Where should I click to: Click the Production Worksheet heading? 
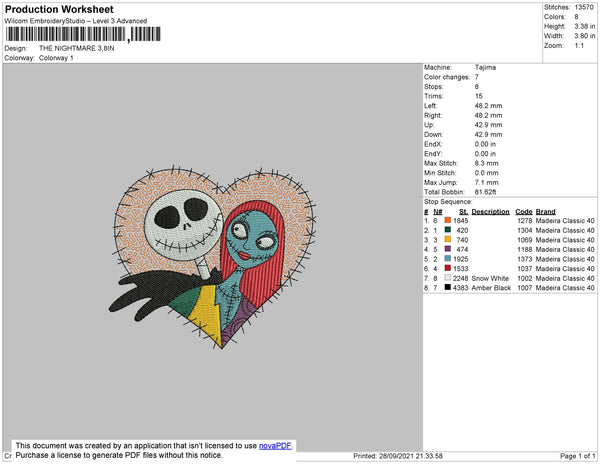(x=59, y=9)
